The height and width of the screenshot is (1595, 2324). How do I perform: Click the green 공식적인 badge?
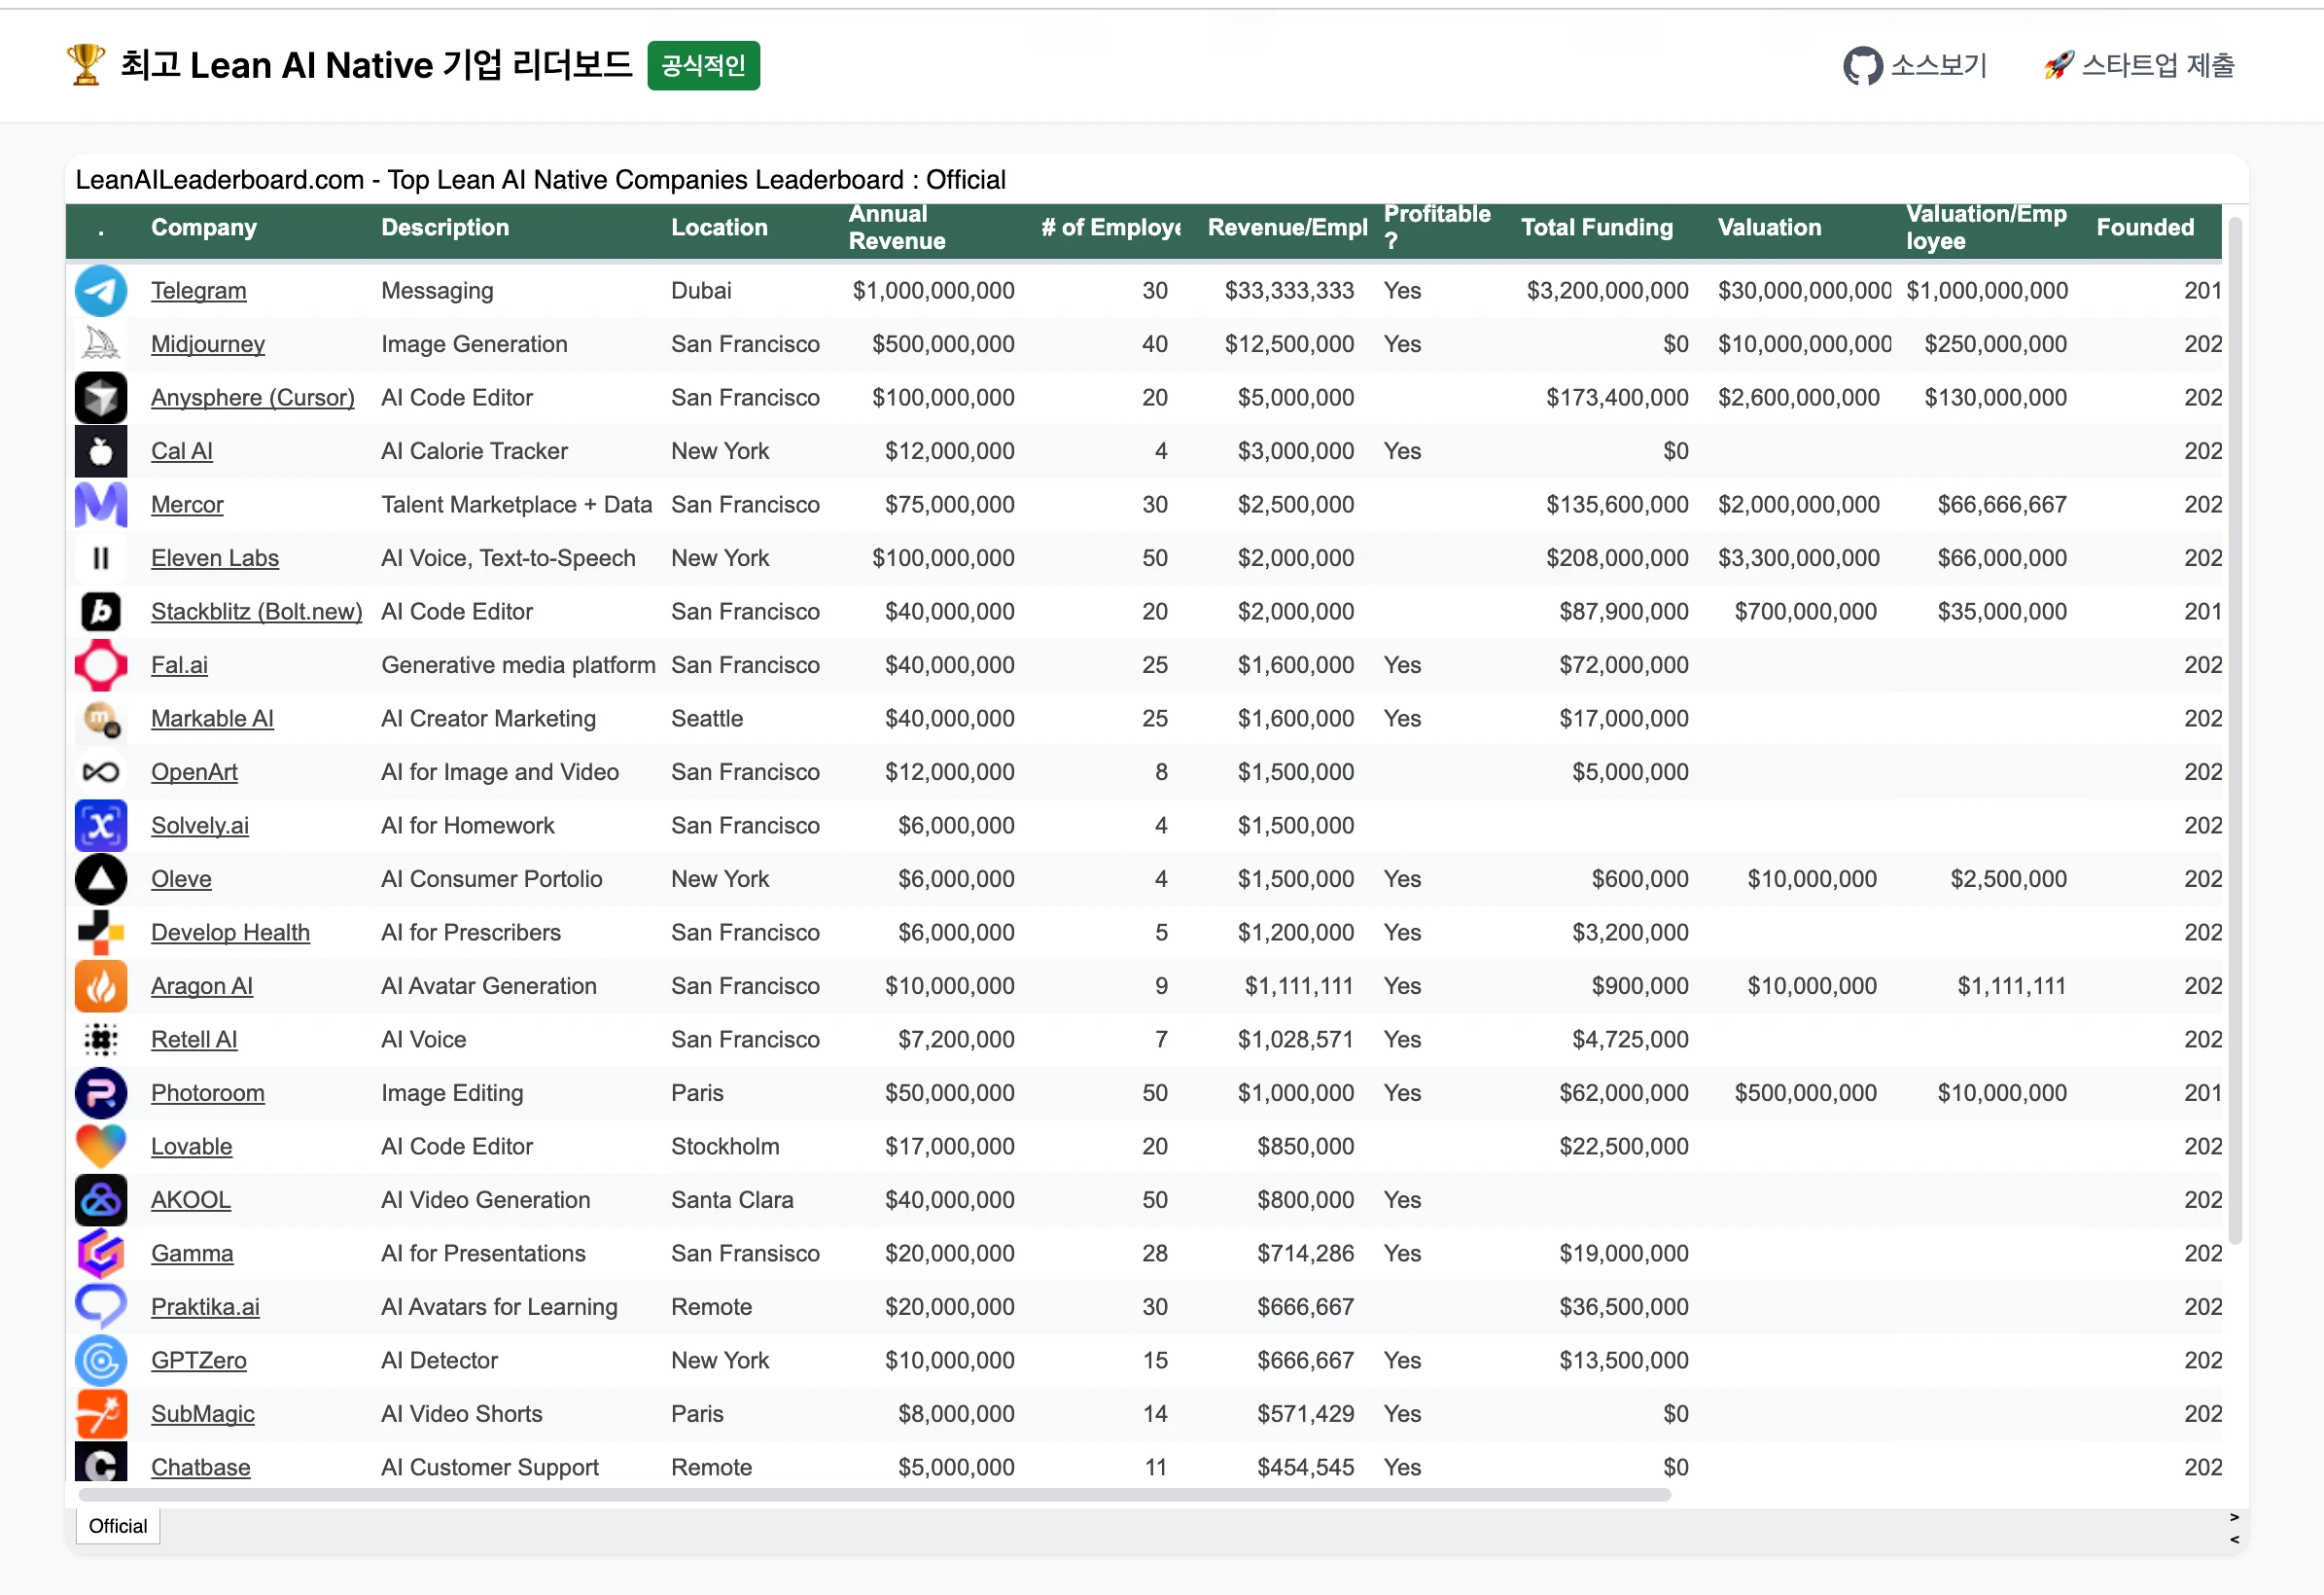(703, 66)
